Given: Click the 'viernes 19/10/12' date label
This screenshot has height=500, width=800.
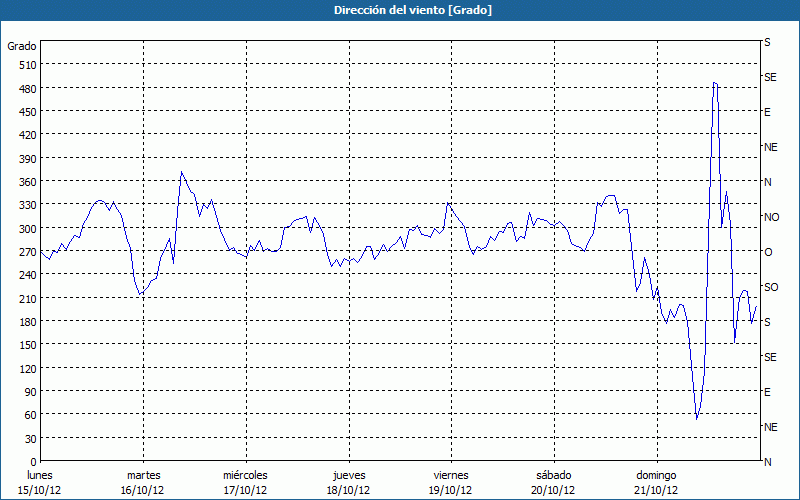Looking at the screenshot, I should pos(451,482).
